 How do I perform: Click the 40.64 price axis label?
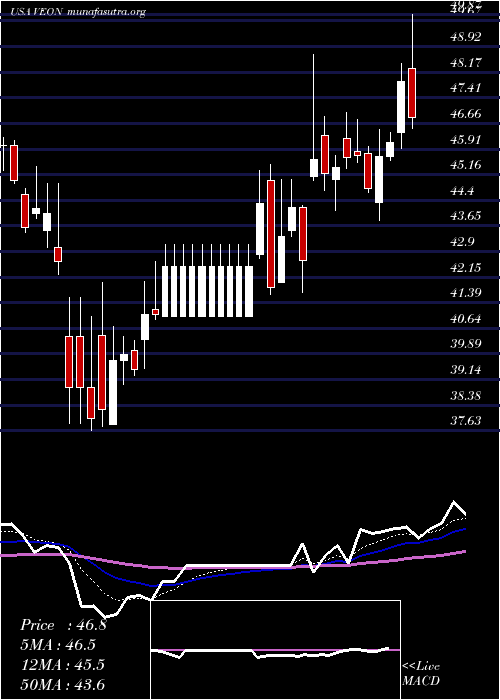pos(466,319)
